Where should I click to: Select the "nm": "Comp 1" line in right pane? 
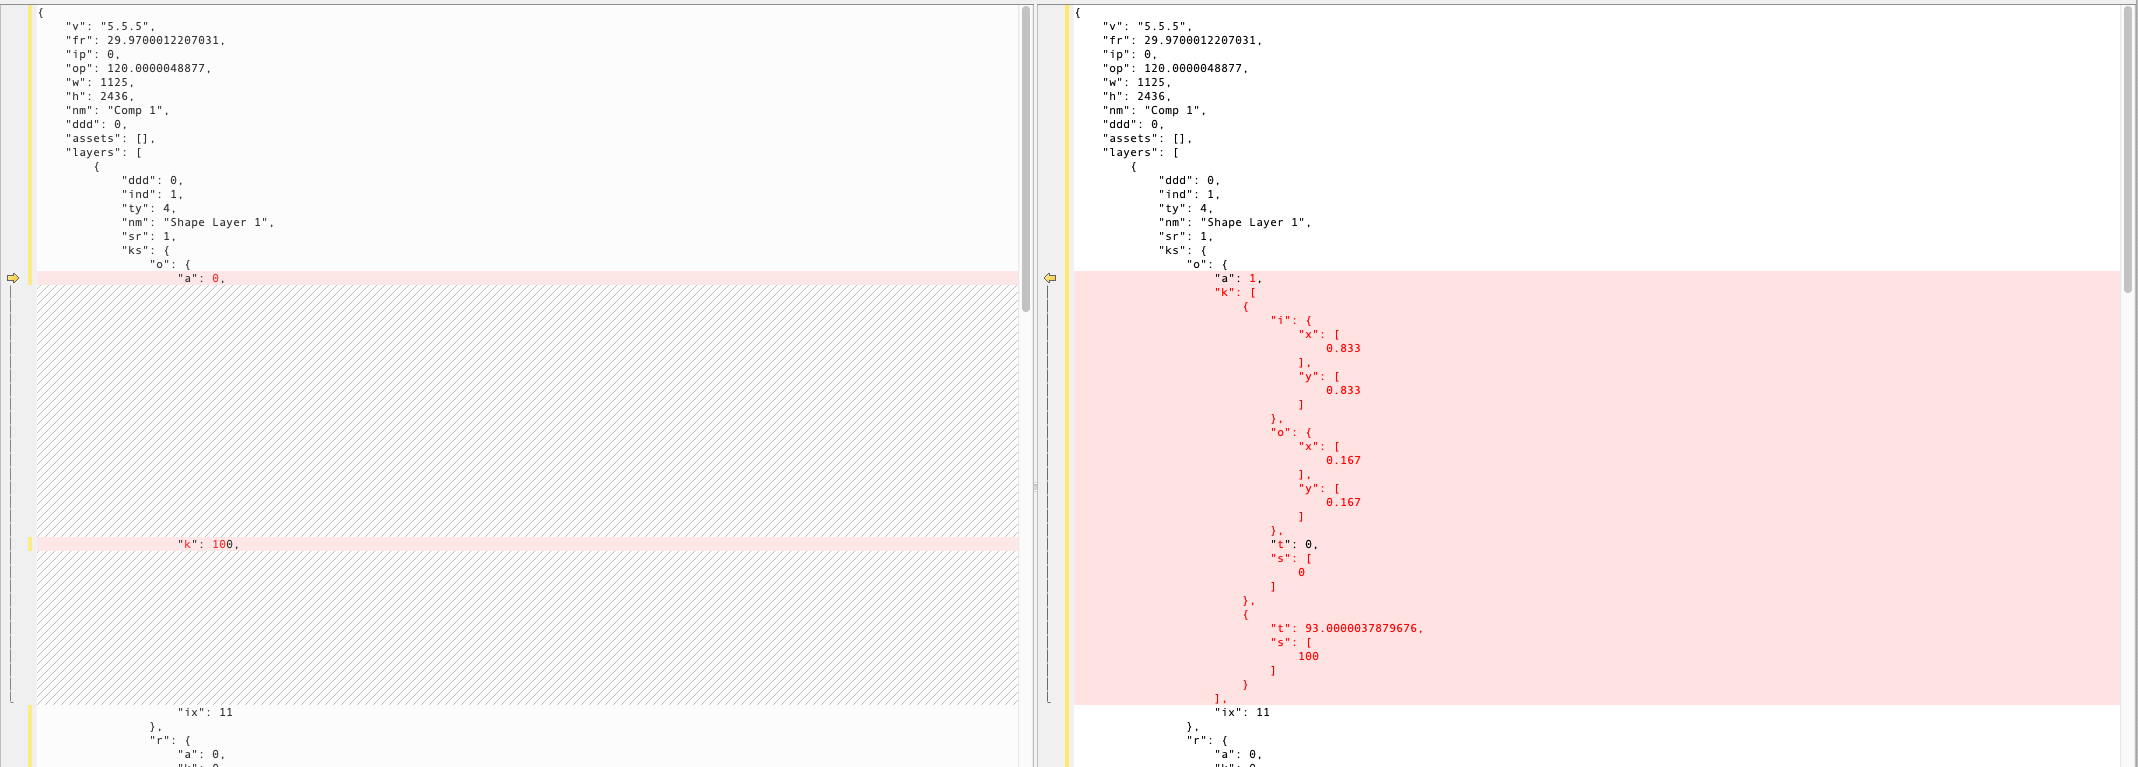pyautogui.click(x=1155, y=110)
